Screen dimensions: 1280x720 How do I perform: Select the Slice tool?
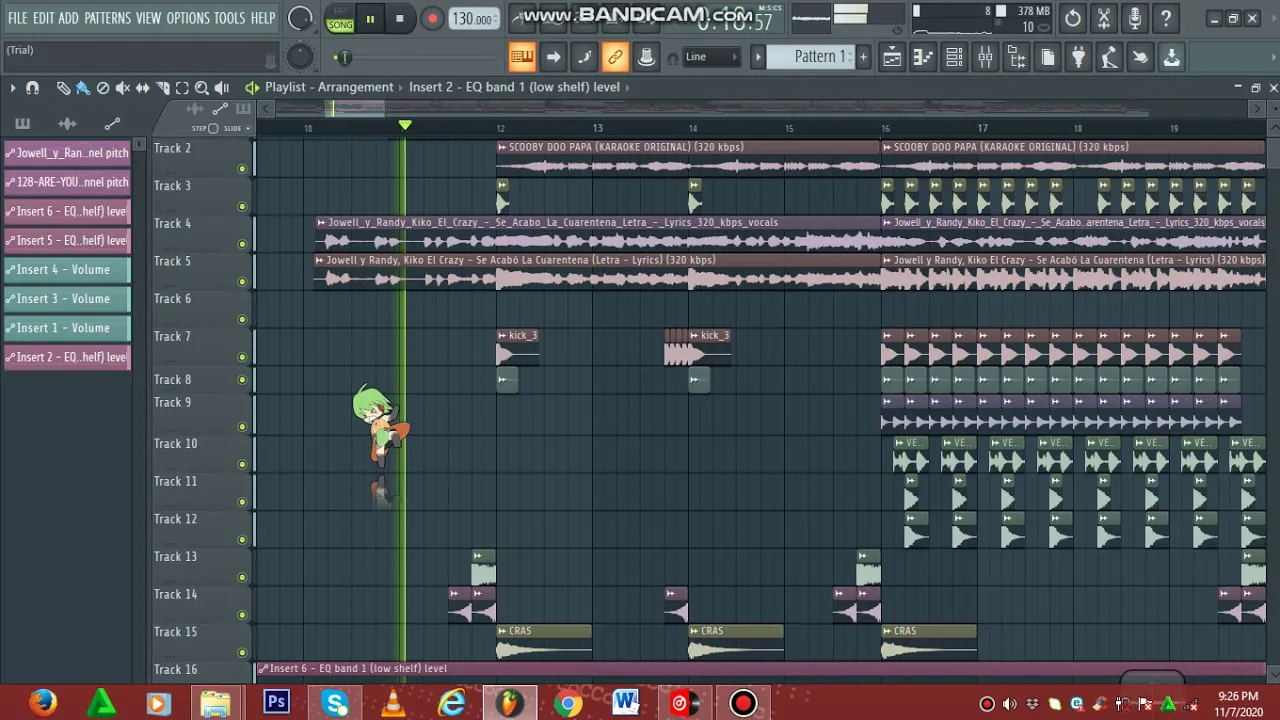[163, 88]
